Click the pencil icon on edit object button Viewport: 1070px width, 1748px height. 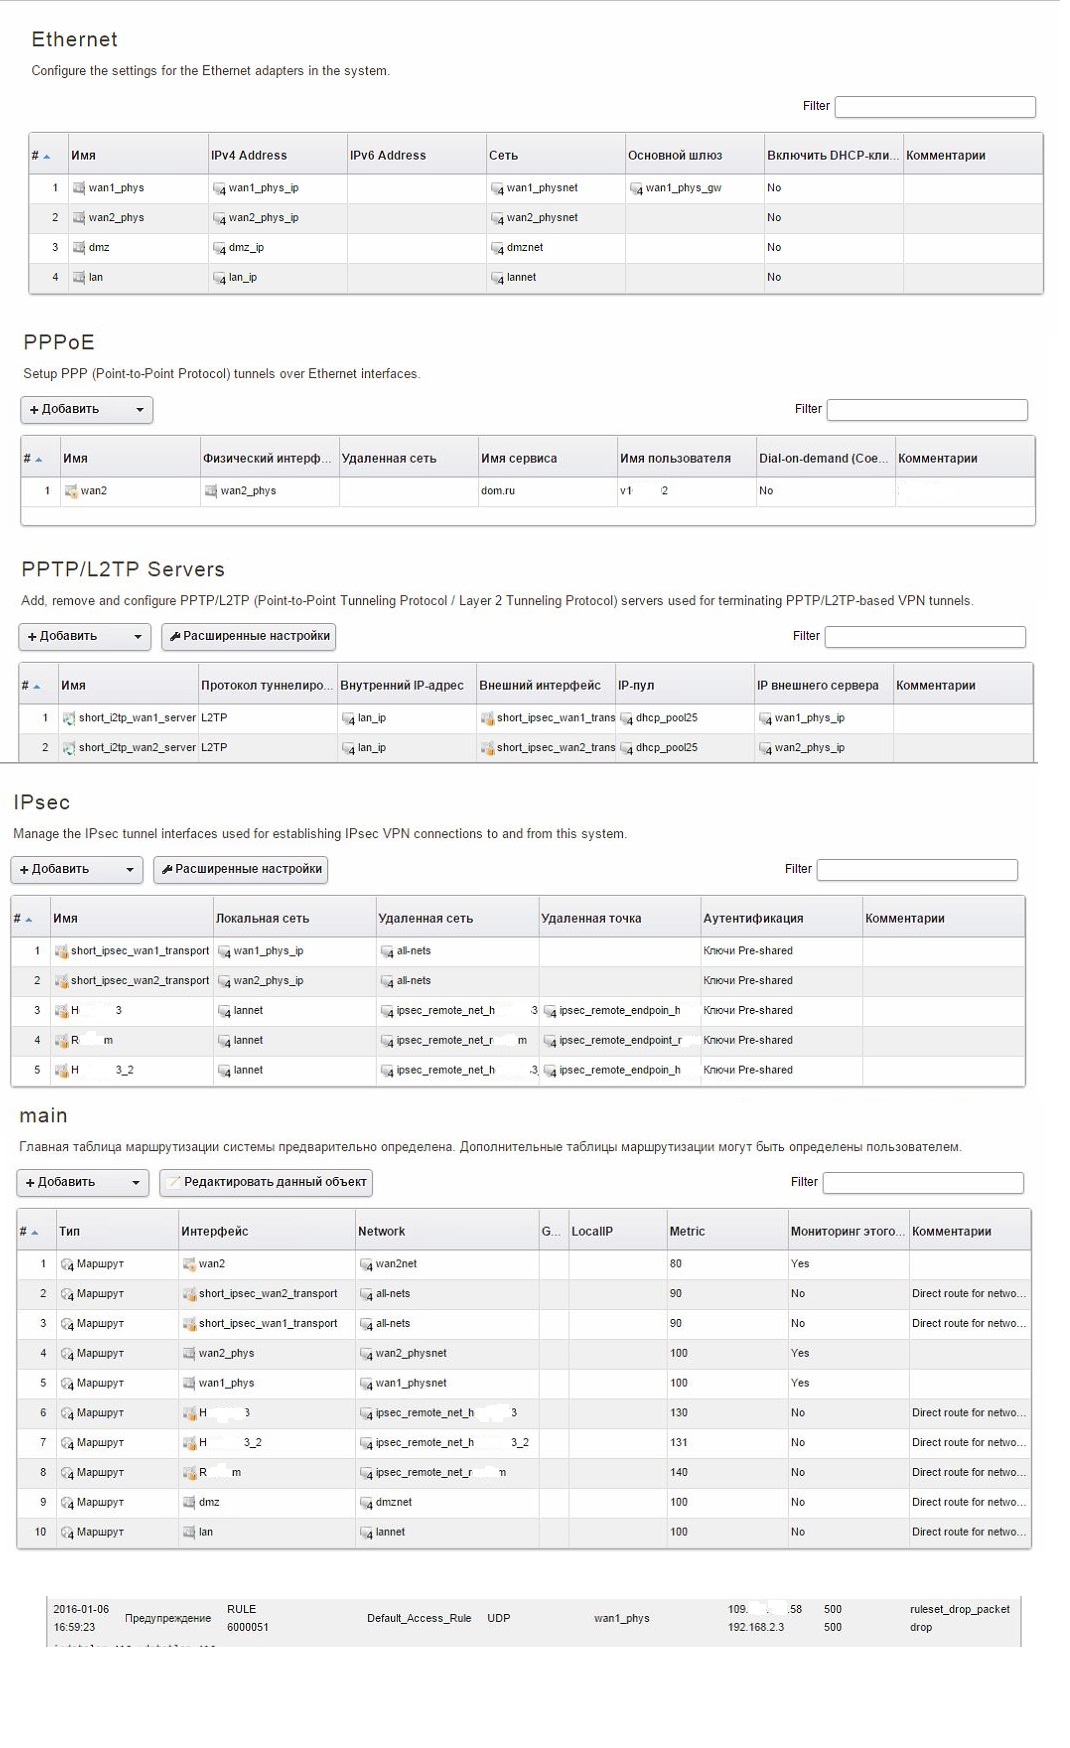coord(174,1183)
